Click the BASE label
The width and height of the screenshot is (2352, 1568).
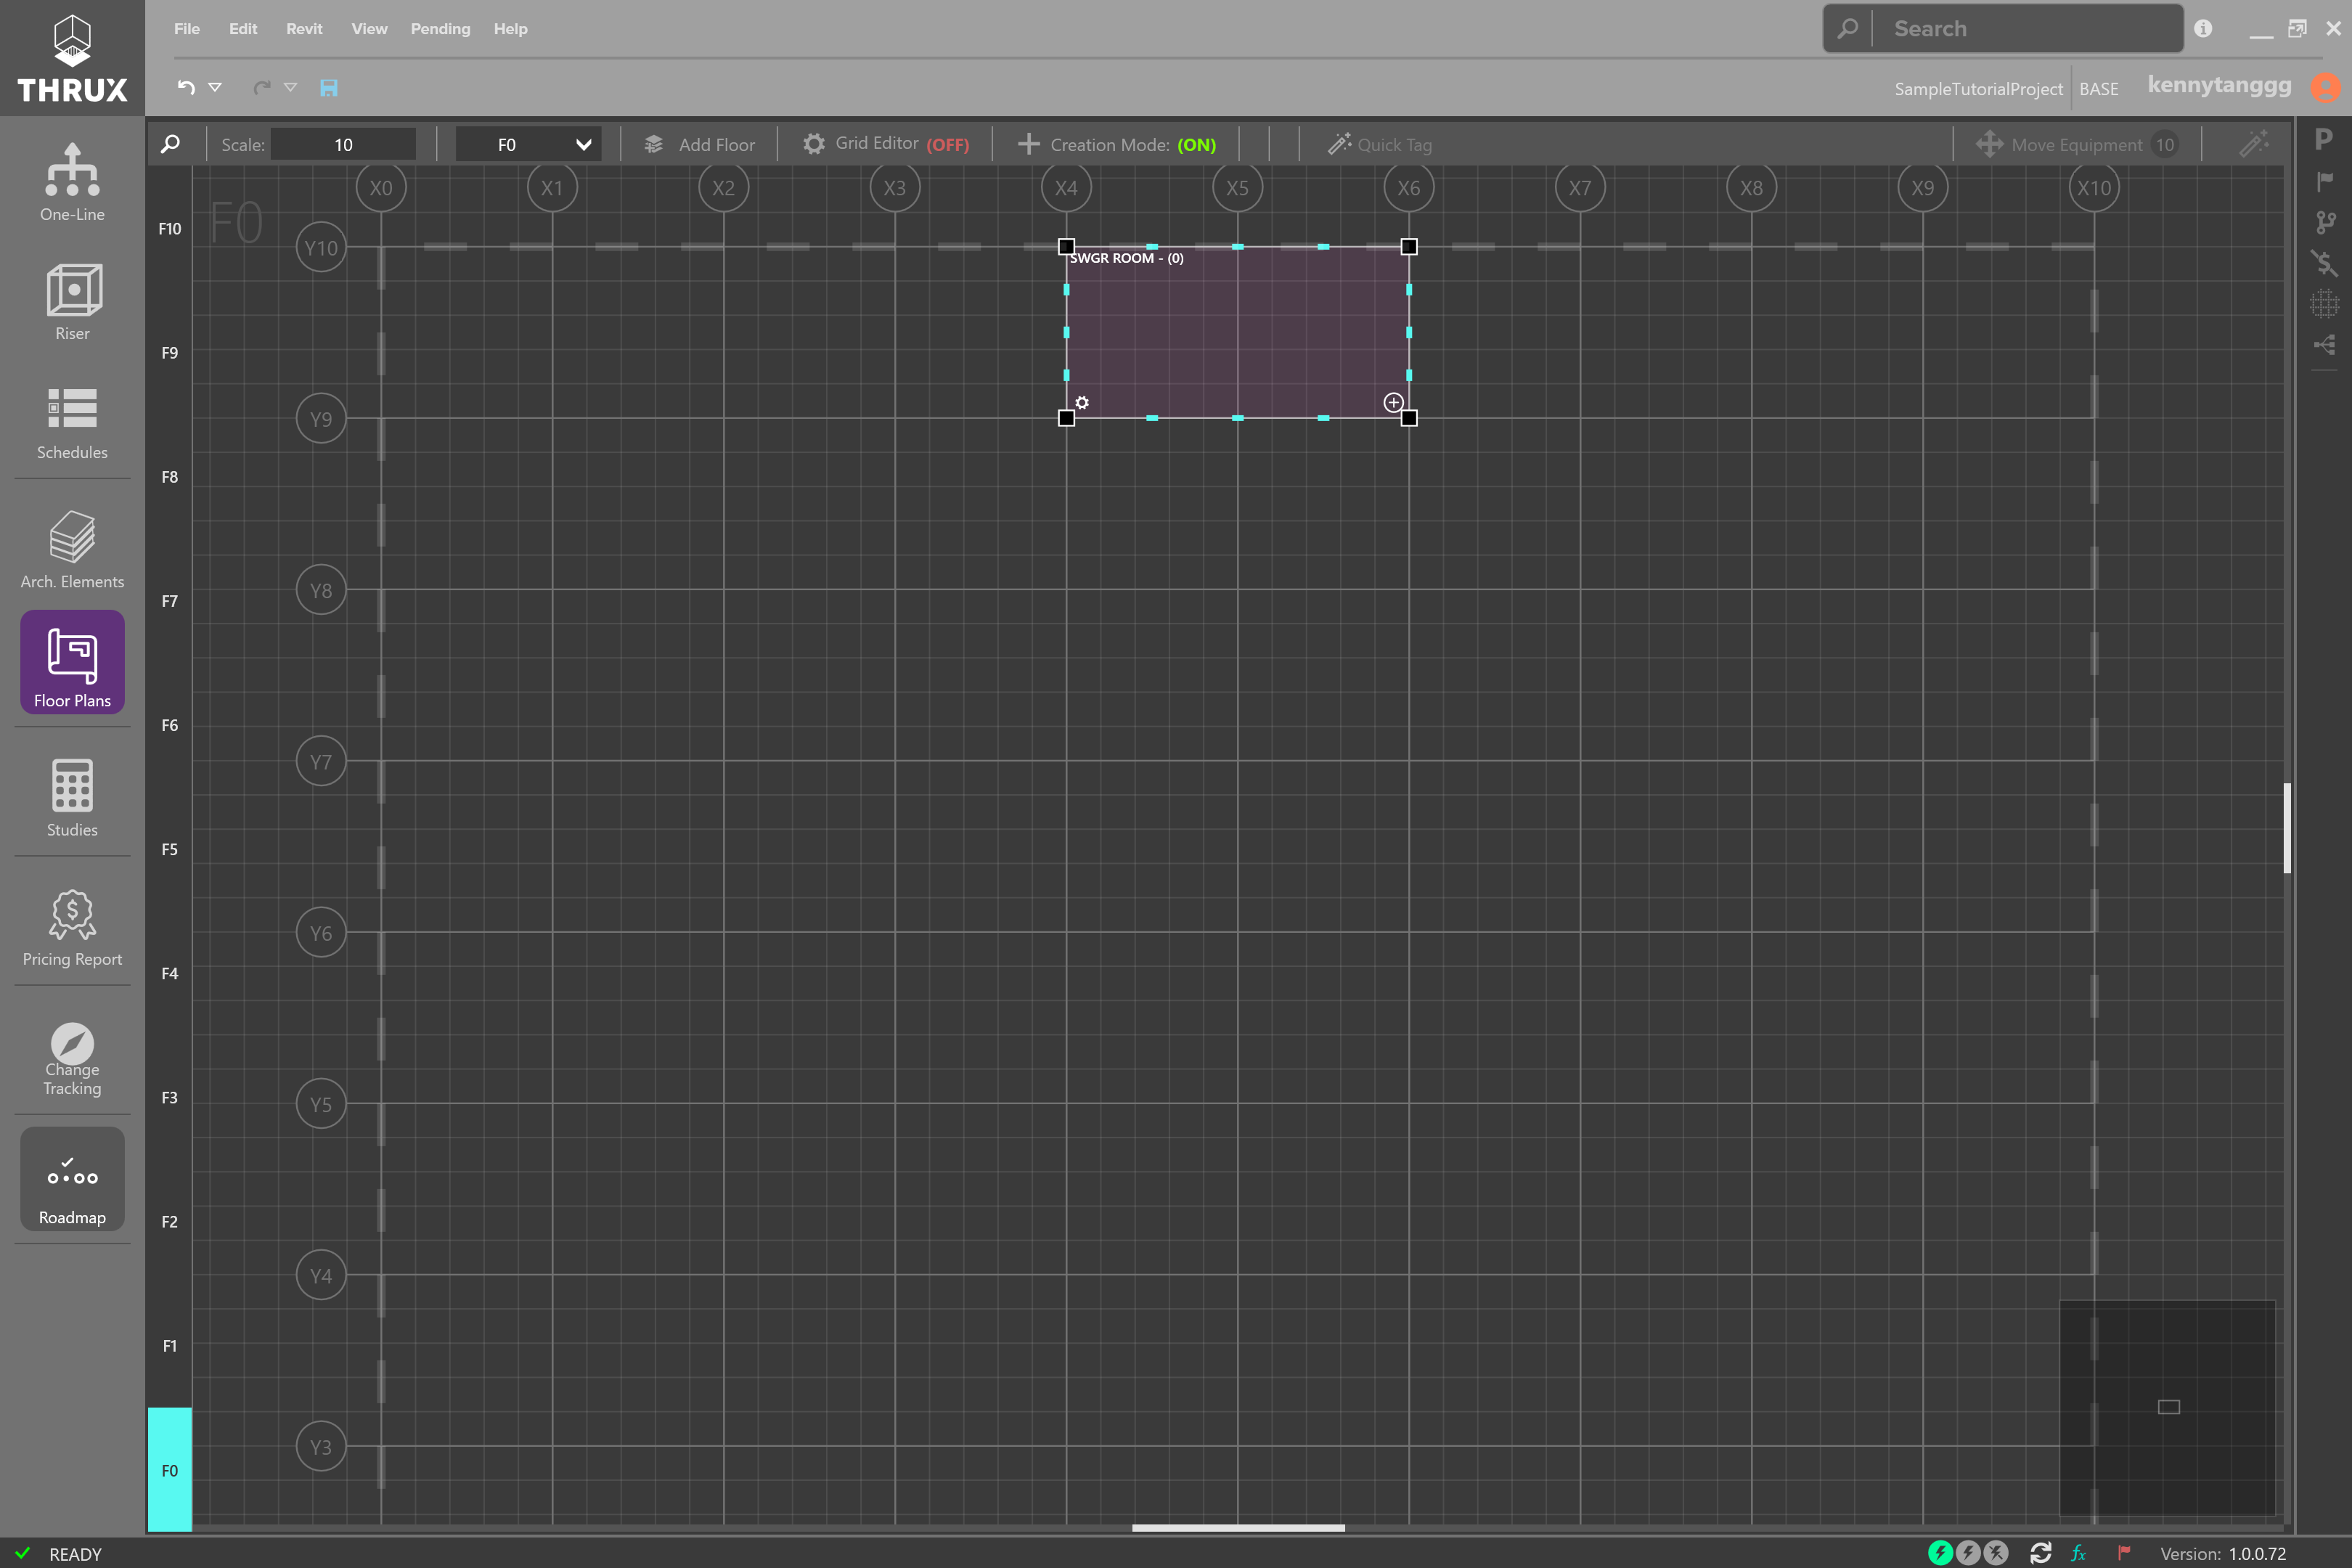(2099, 89)
